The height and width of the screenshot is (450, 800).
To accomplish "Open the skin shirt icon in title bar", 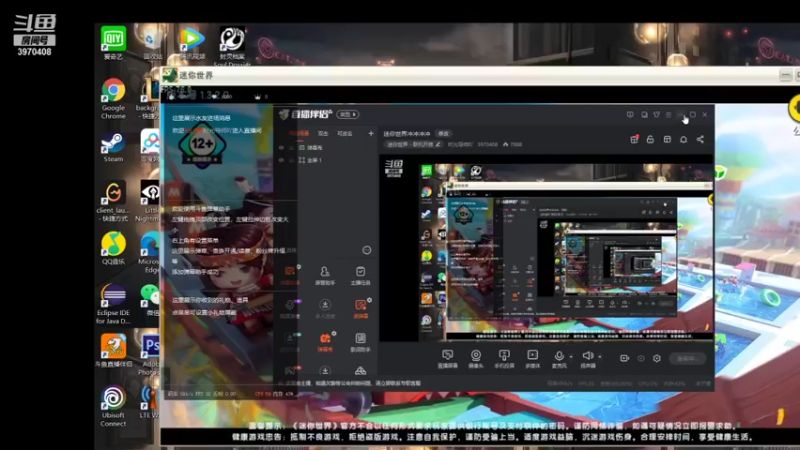I will tap(657, 115).
